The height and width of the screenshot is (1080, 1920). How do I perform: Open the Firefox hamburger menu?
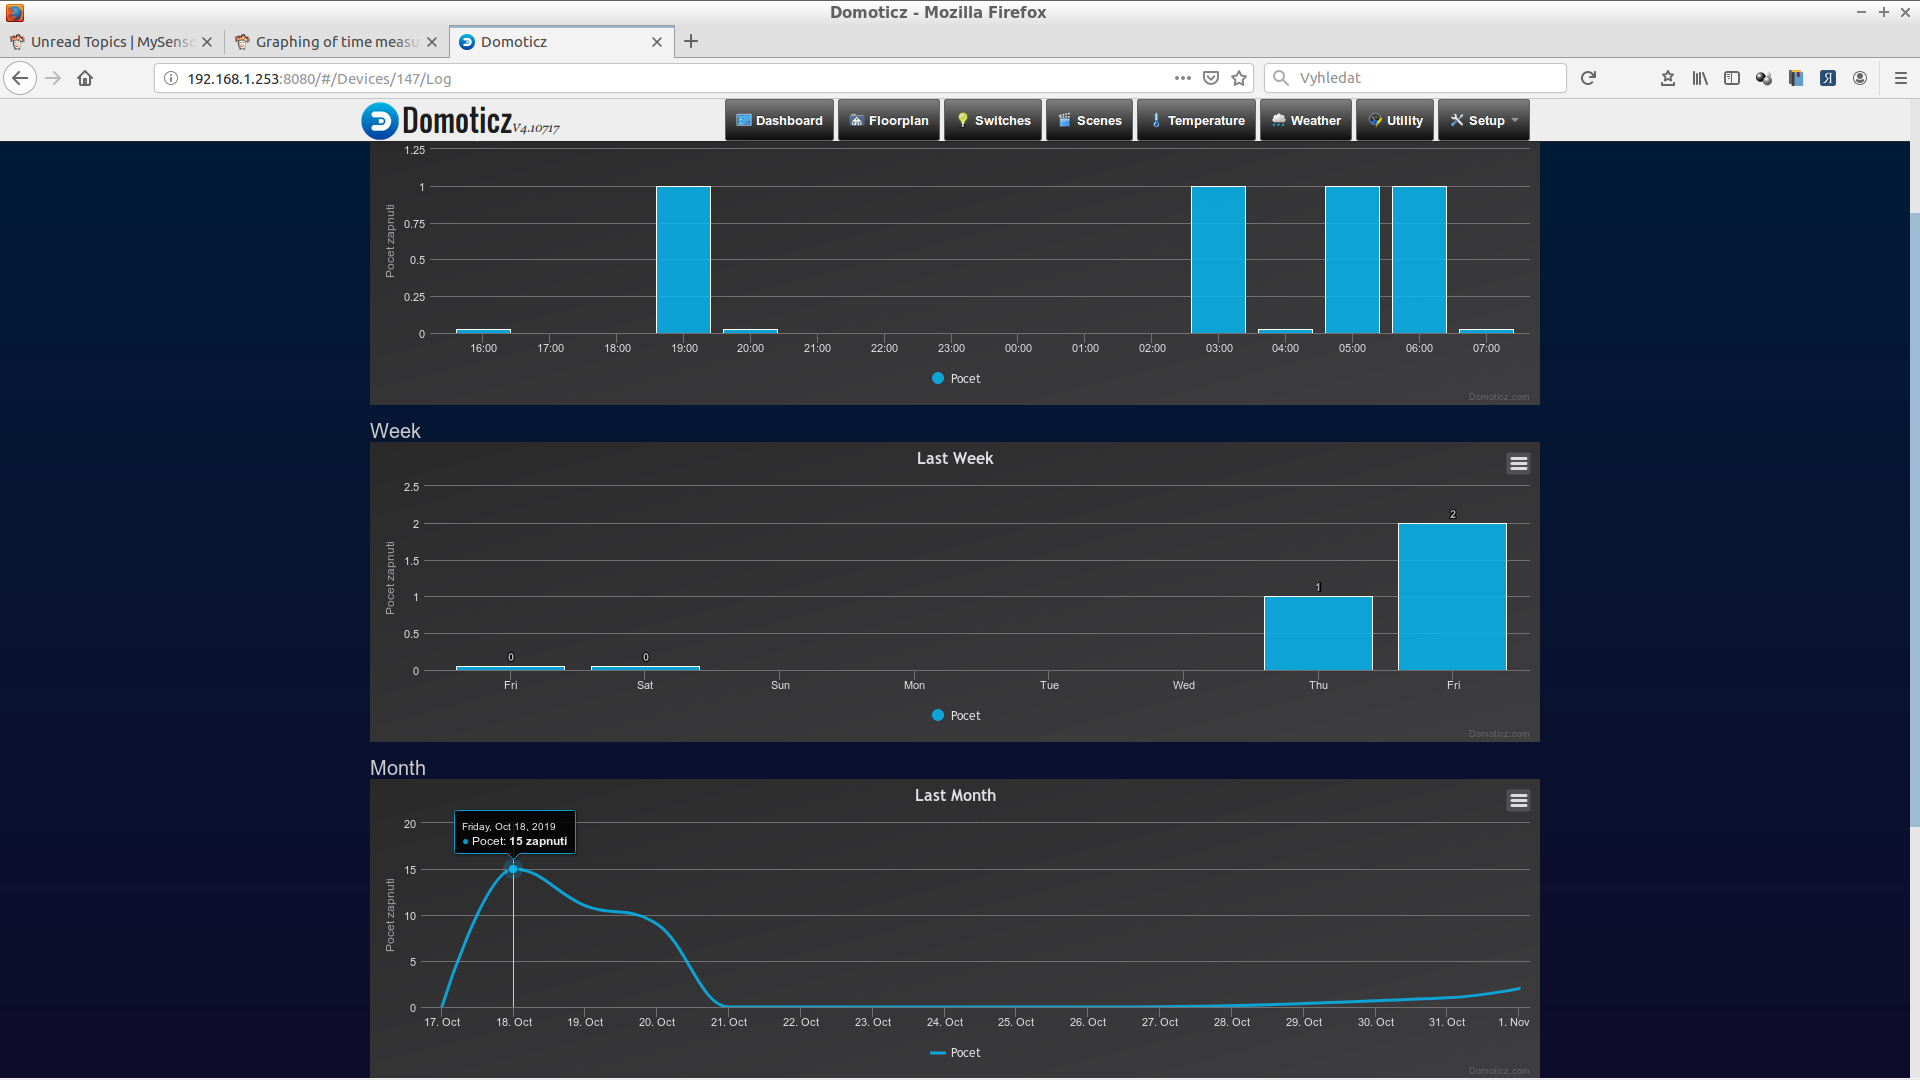coord(1901,78)
